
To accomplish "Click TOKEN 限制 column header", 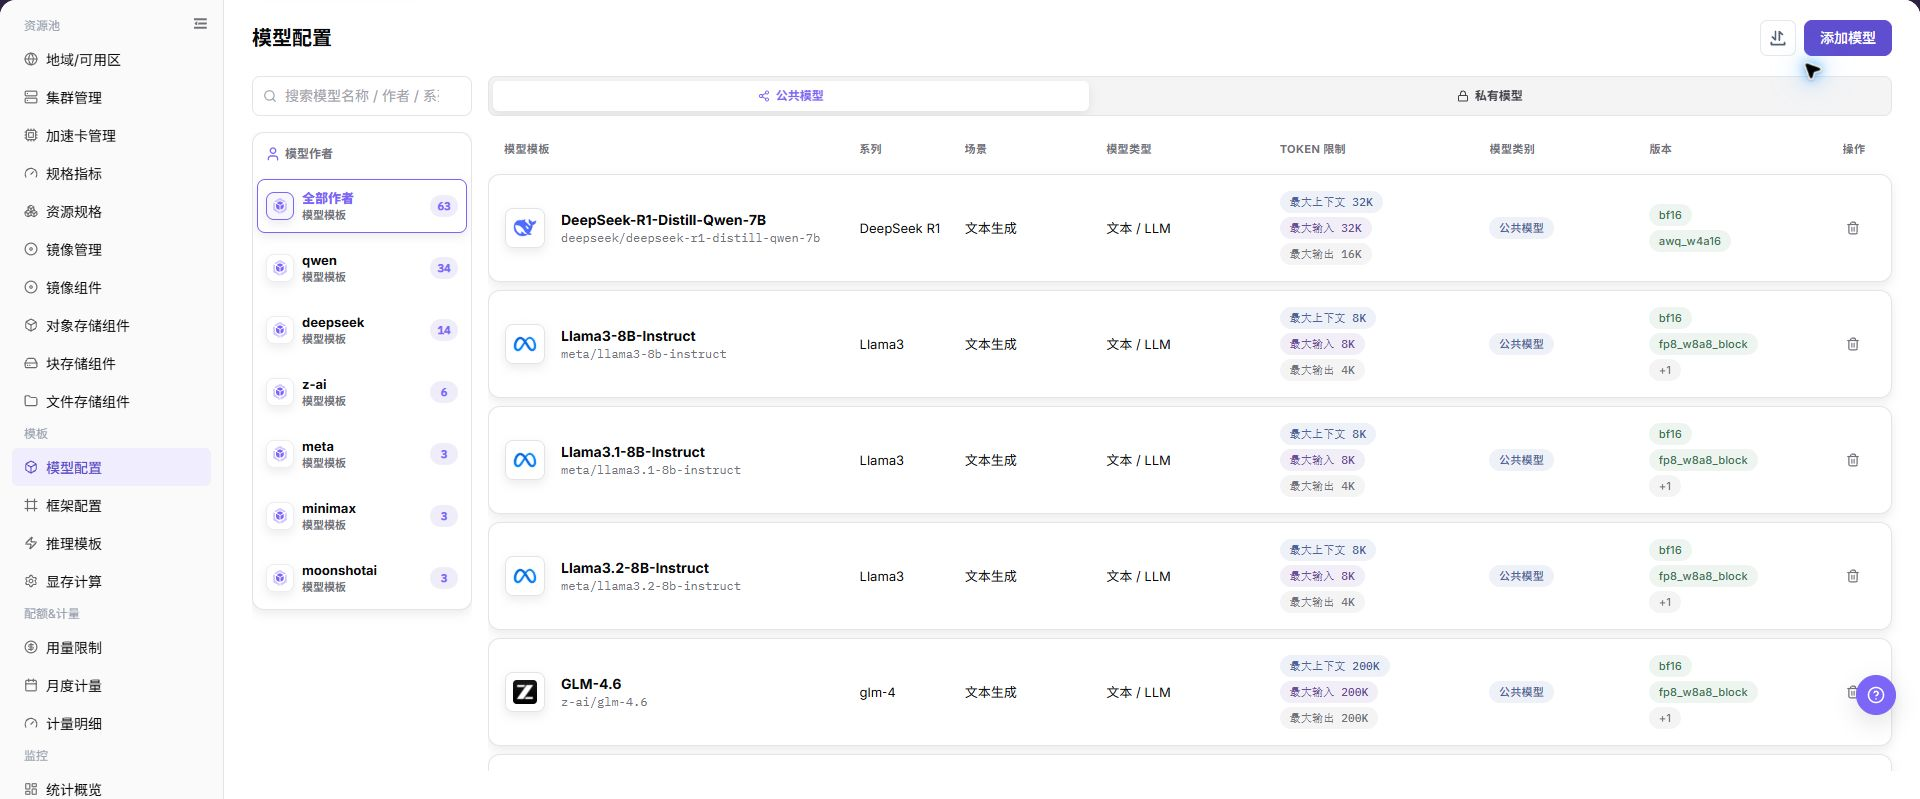I will tap(1312, 149).
